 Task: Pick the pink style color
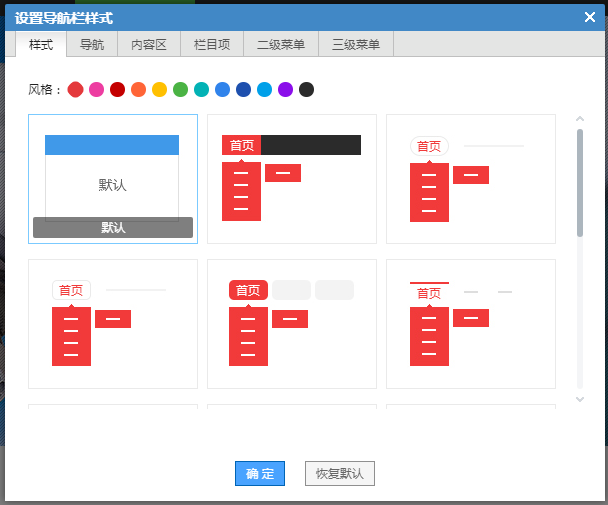pos(97,90)
